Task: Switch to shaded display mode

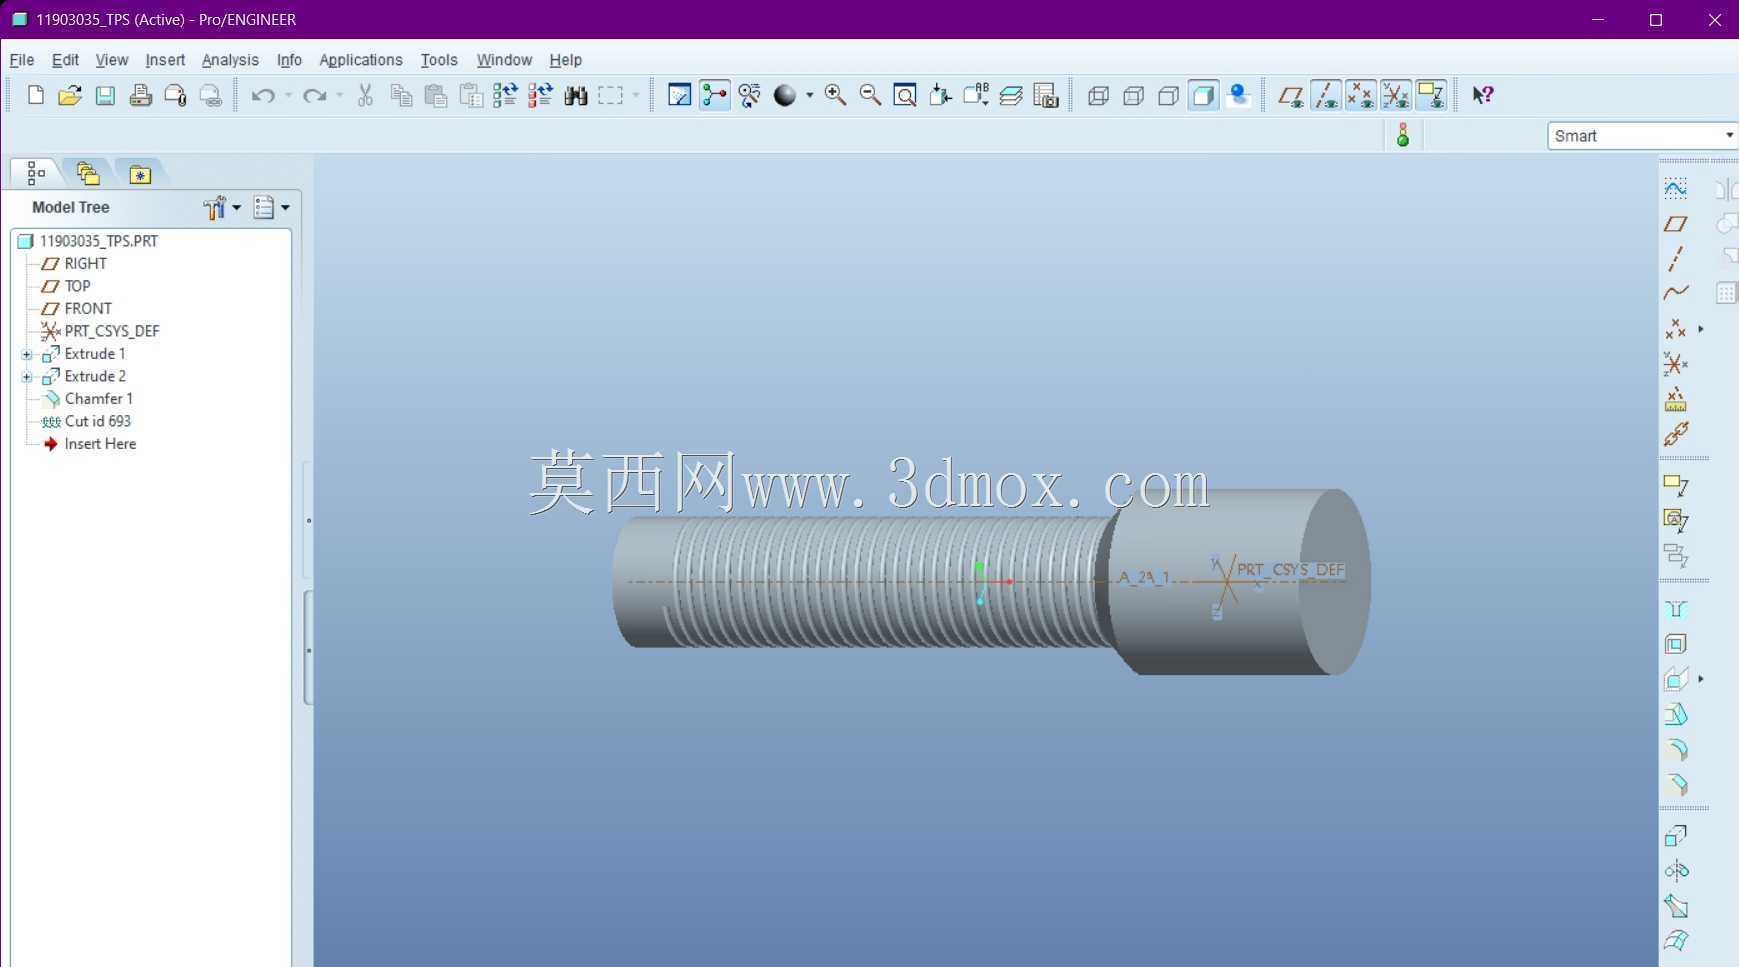Action: [x=1203, y=95]
